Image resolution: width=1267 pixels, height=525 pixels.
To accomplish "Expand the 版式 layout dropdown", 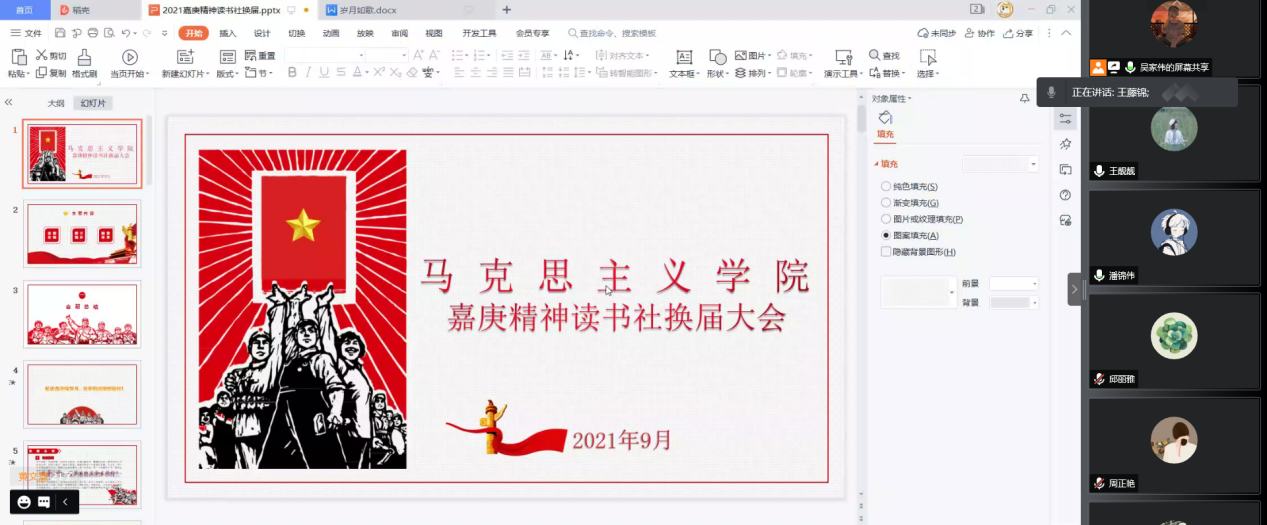I will click(x=228, y=74).
